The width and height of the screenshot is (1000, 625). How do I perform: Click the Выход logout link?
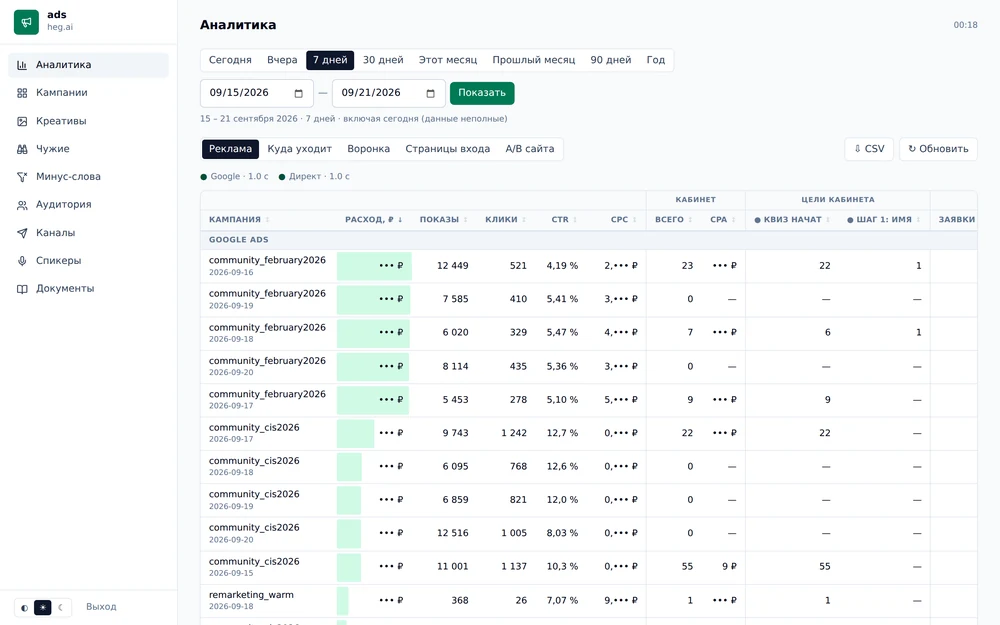101,607
